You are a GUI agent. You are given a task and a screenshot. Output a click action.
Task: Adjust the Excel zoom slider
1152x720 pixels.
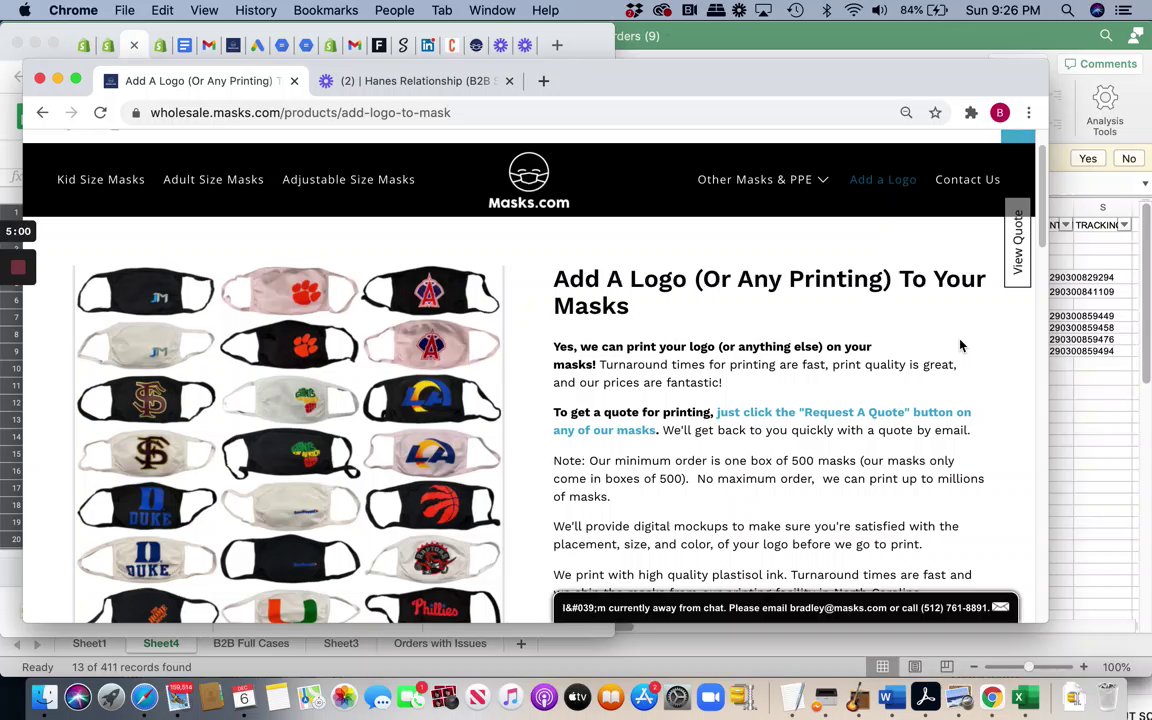click(1029, 666)
